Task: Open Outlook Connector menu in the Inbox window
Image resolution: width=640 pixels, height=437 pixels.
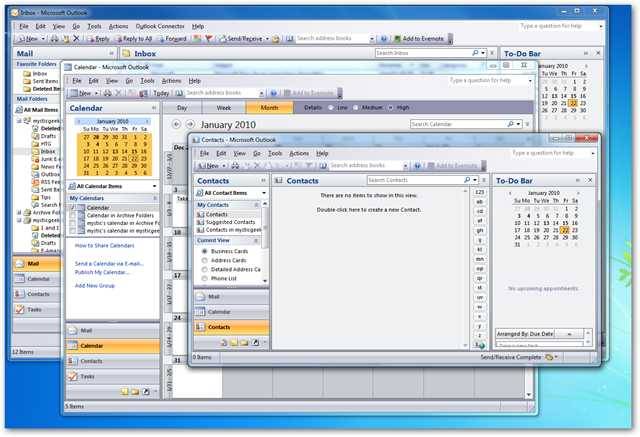Action: click(x=160, y=26)
